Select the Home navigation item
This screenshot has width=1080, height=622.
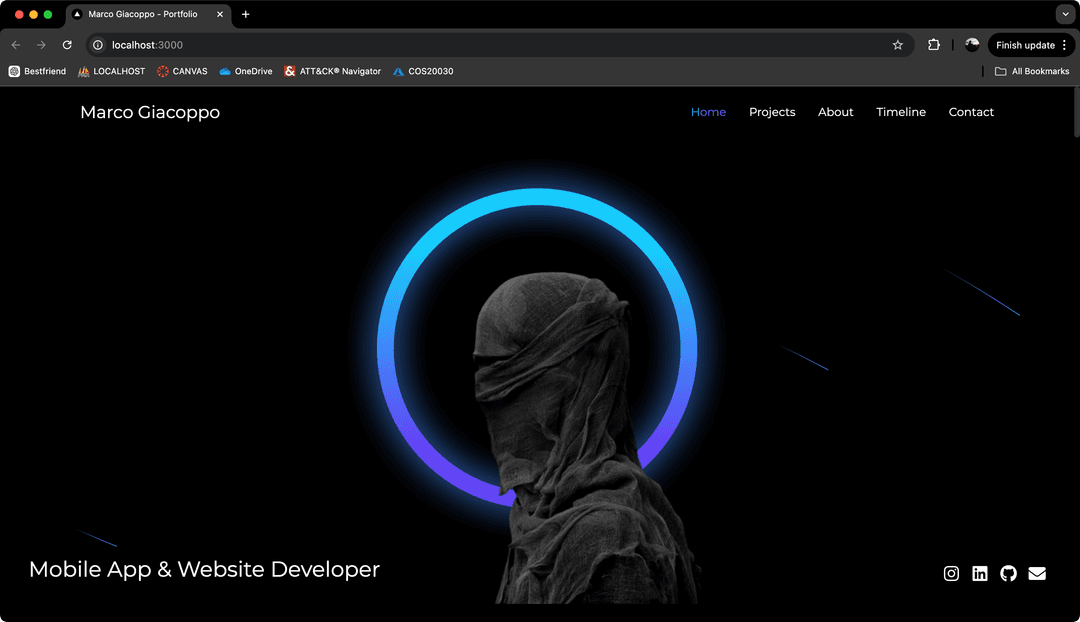(x=708, y=112)
